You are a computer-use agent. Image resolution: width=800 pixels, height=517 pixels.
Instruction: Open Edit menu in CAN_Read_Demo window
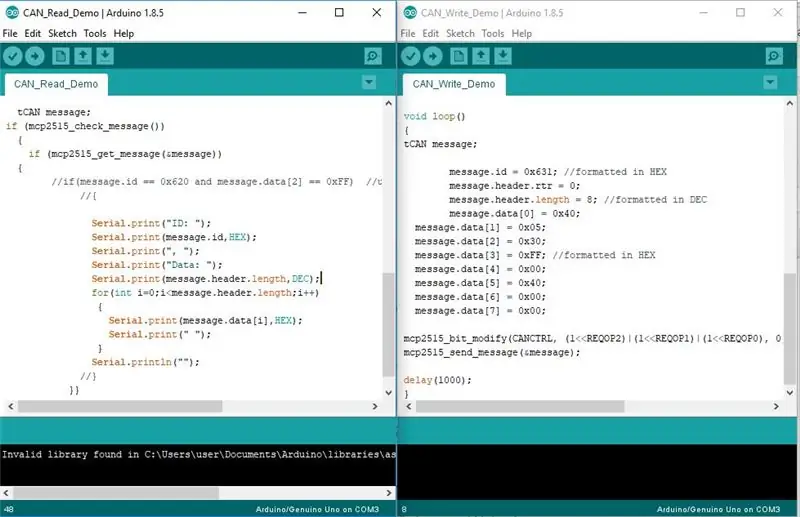click(33, 34)
